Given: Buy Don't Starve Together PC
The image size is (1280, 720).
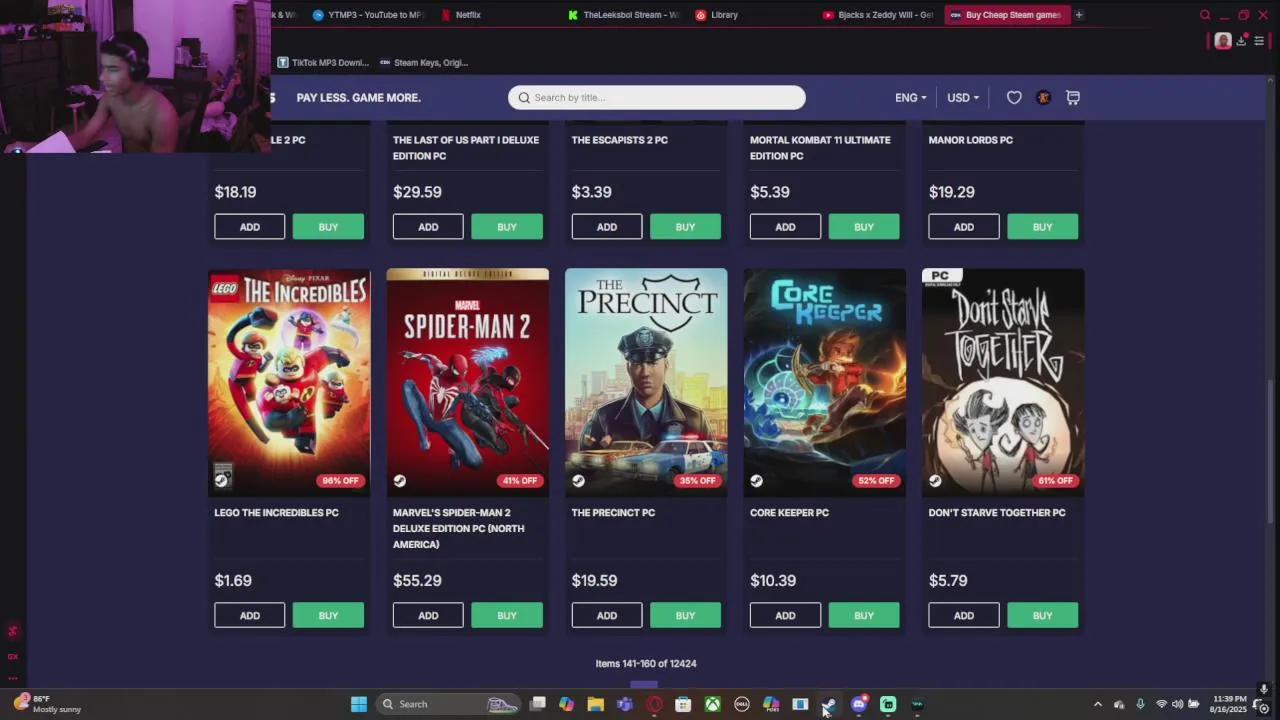Looking at the screenshot, I should 1042,615.
